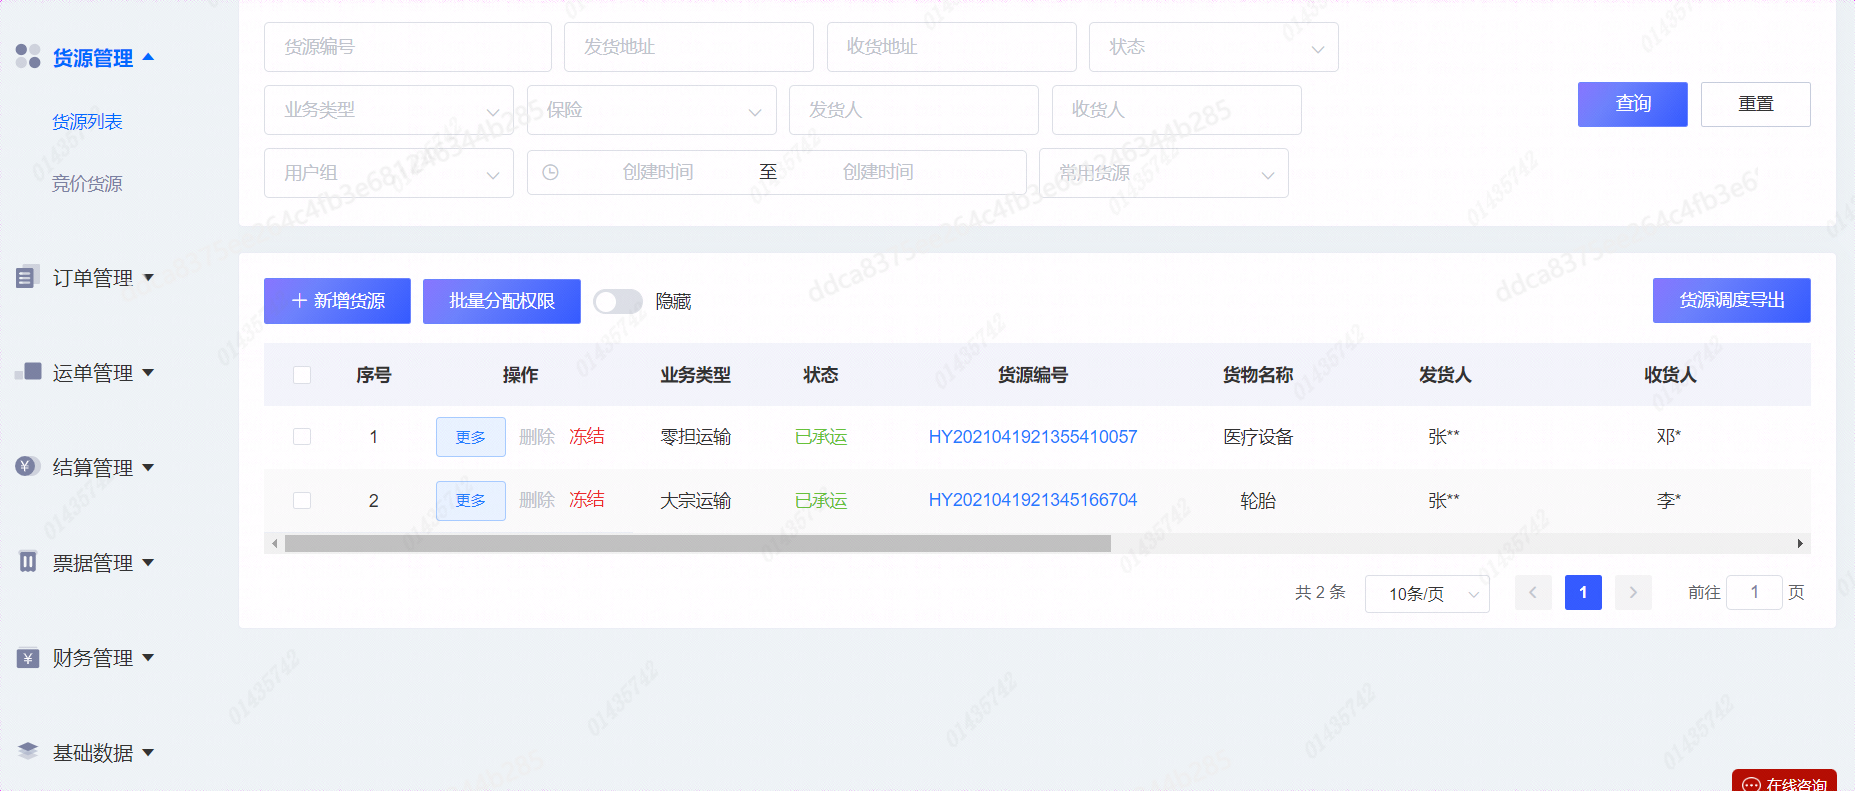
Task: Click 冻结 link in row 1
Action: tap(587, 437)
